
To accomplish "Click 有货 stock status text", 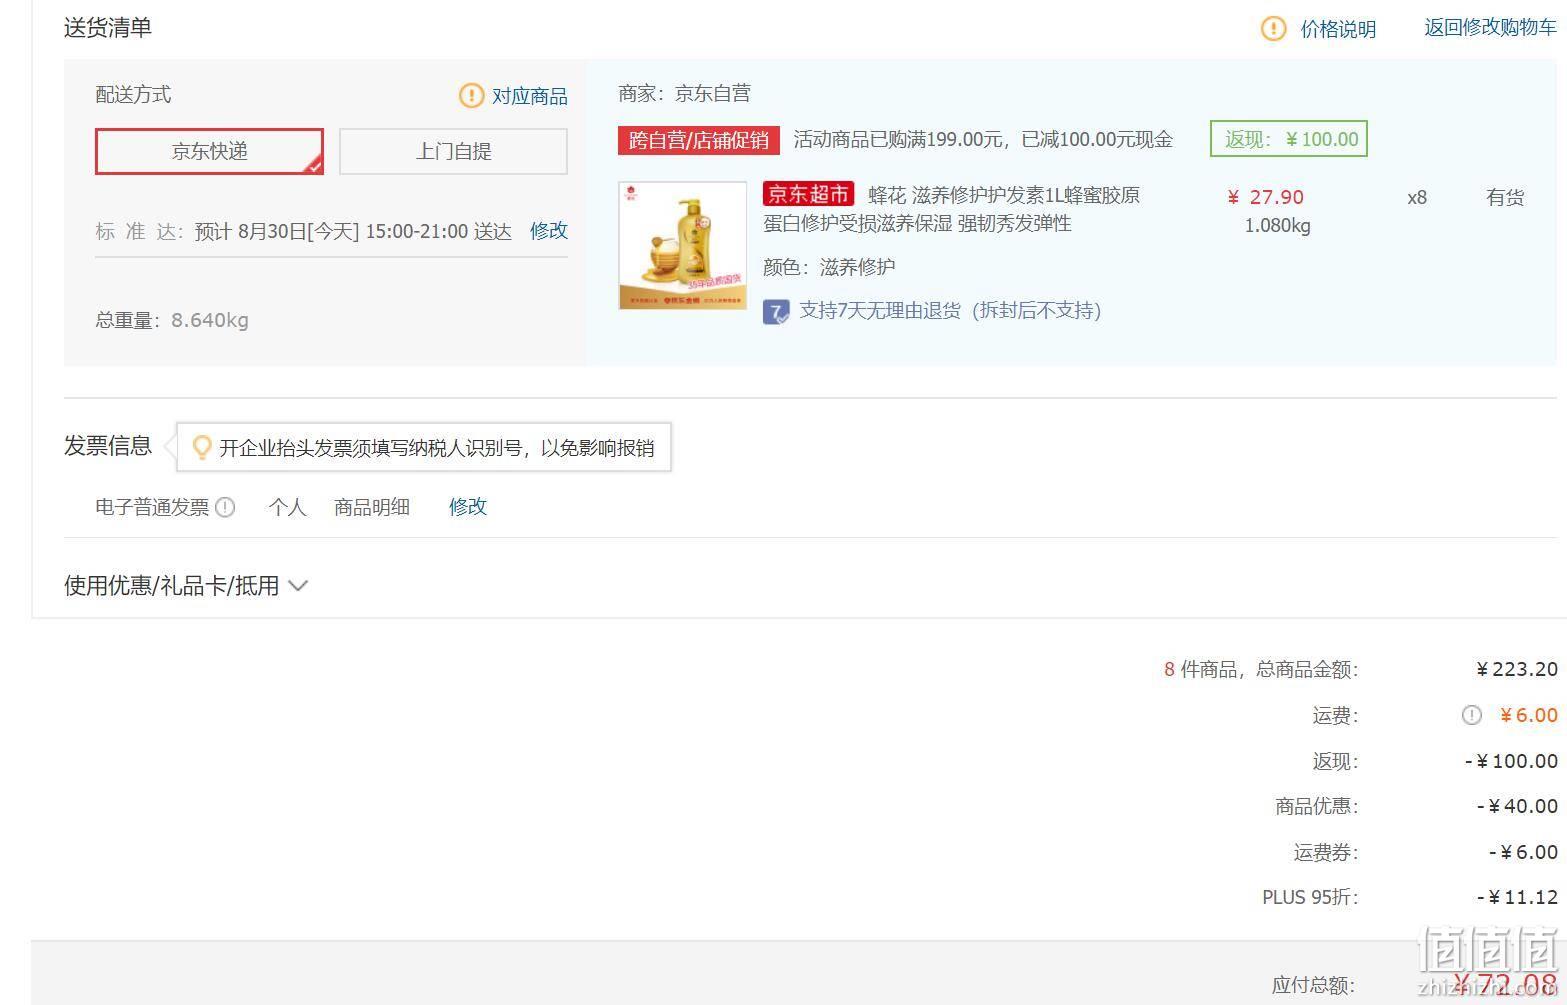I will 1505,198.
